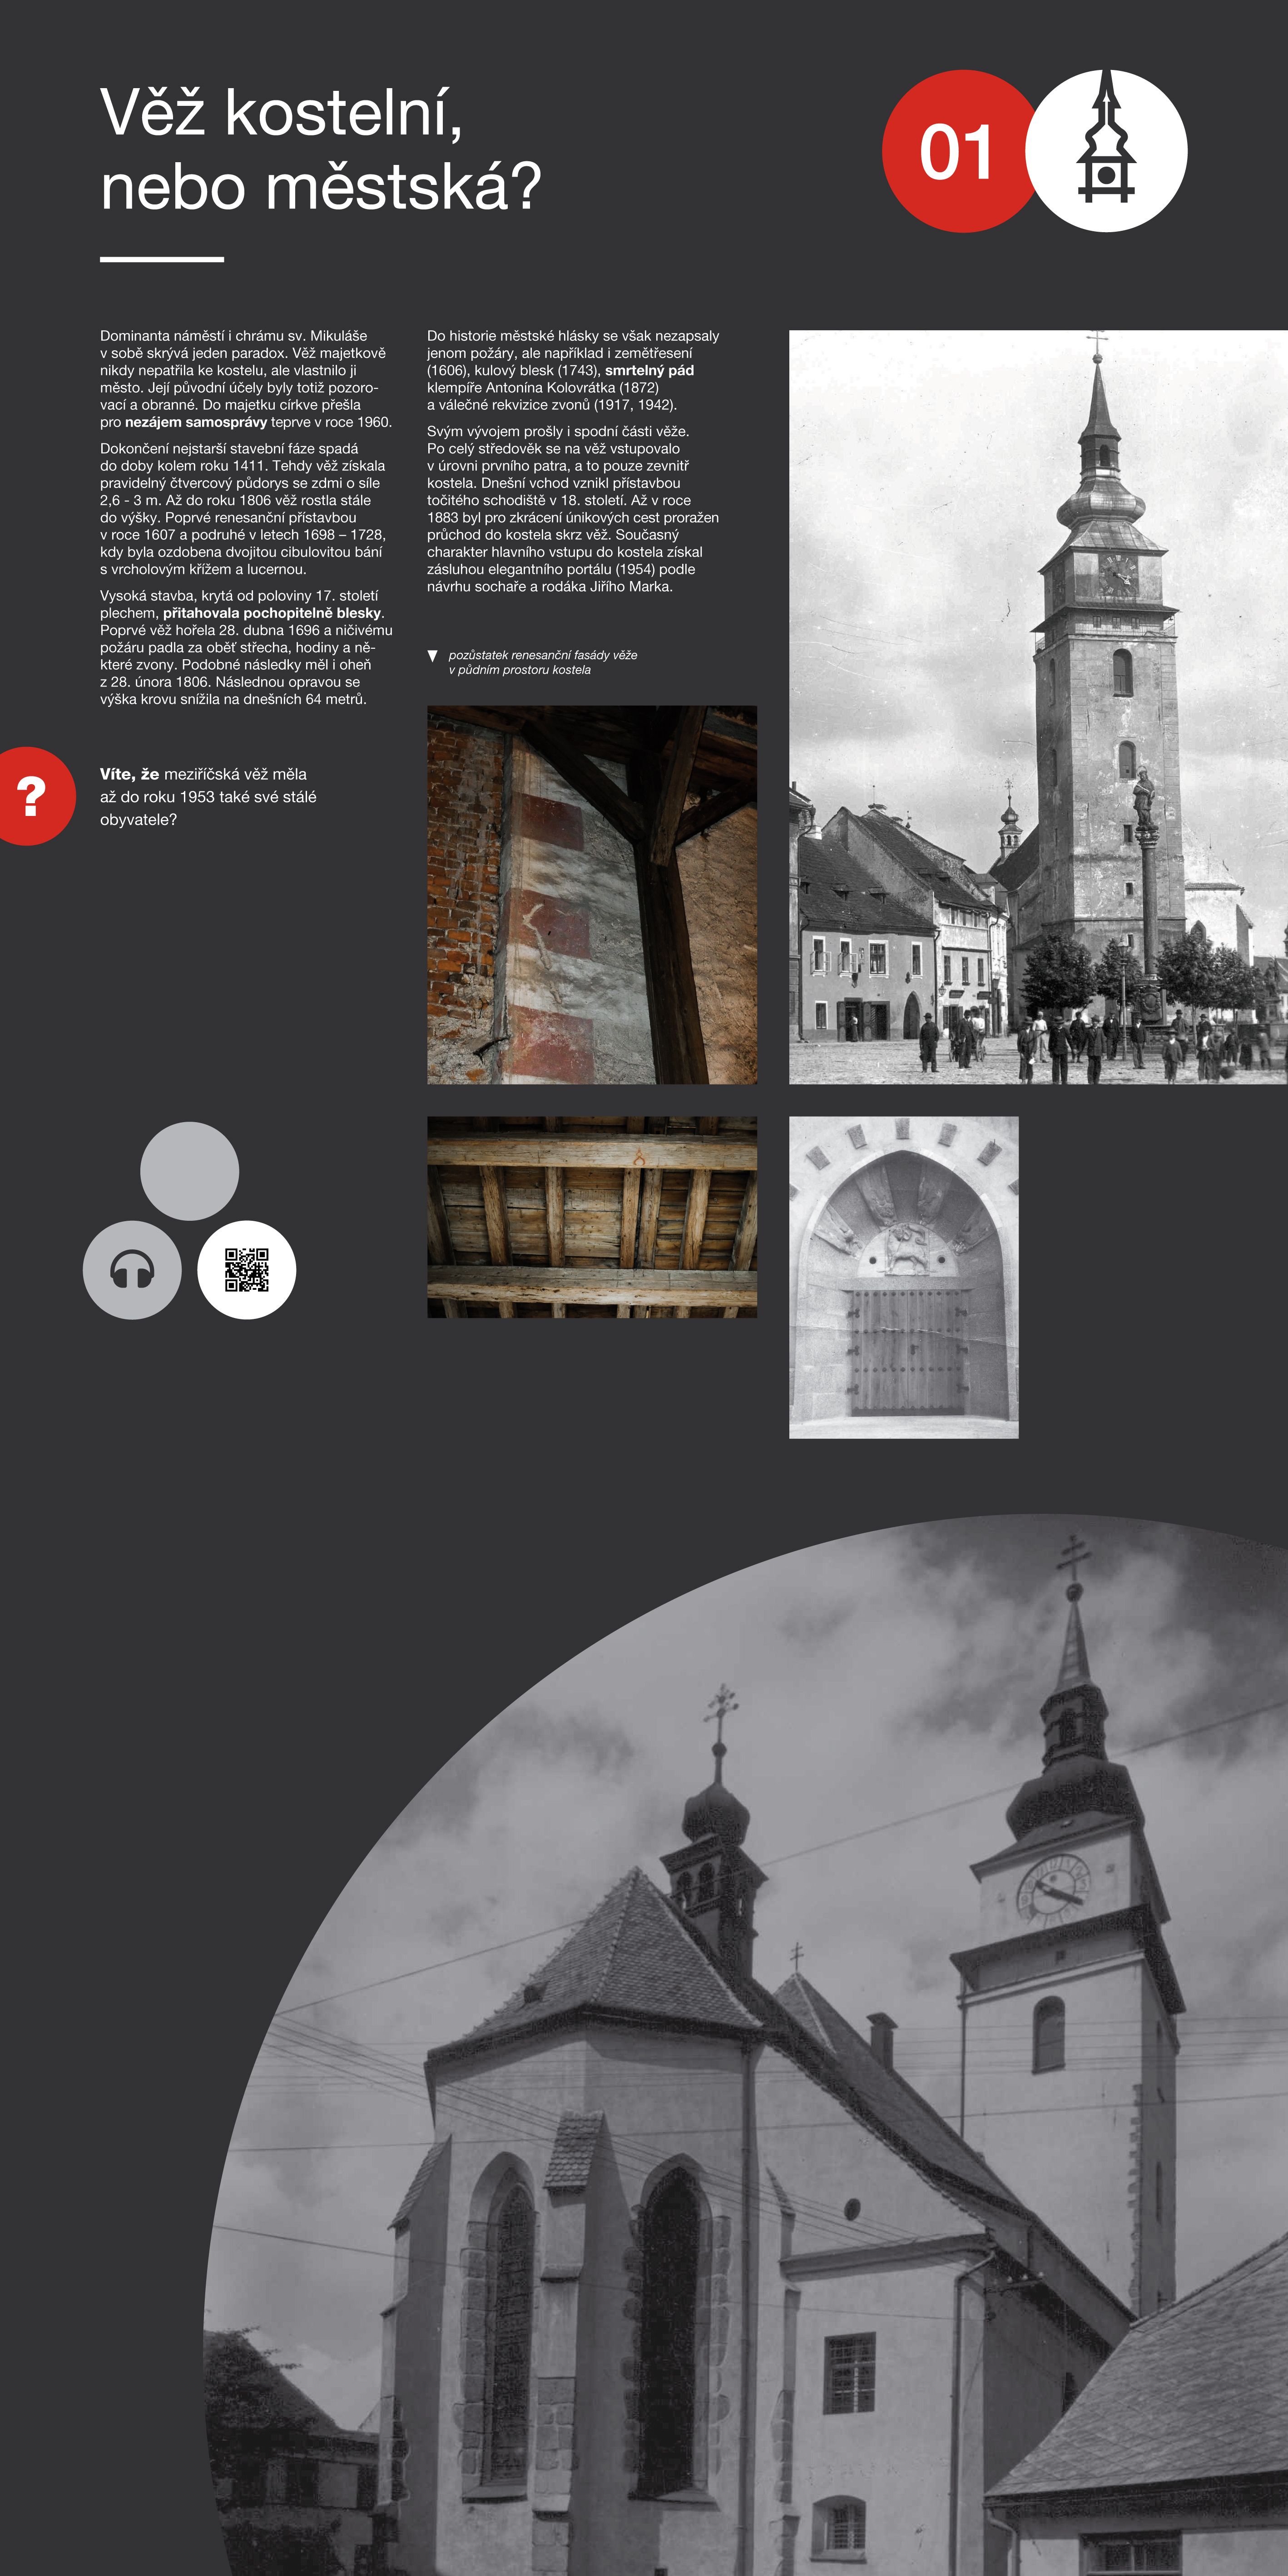Click the headphones audio guide icon
Viewport: 1288px width, 2576px height.
[132, 1270]
